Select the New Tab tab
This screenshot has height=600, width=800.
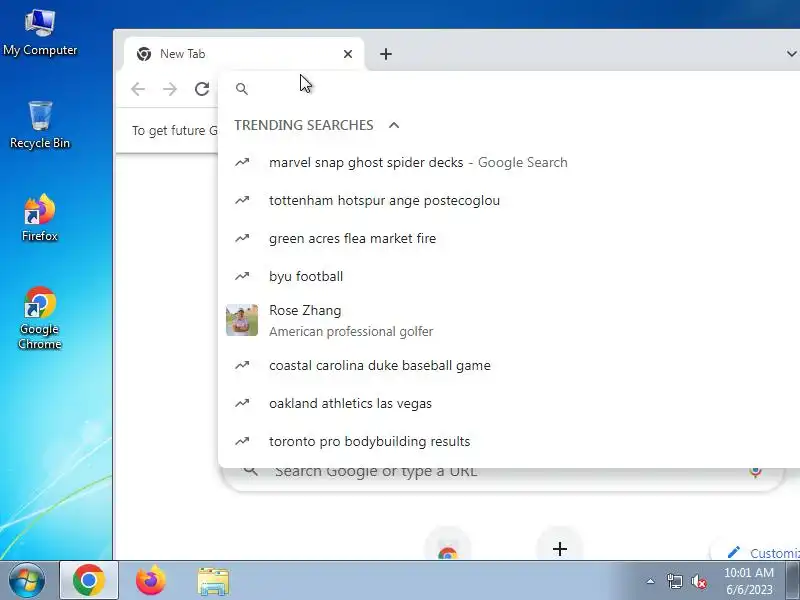tap(244, 54)
